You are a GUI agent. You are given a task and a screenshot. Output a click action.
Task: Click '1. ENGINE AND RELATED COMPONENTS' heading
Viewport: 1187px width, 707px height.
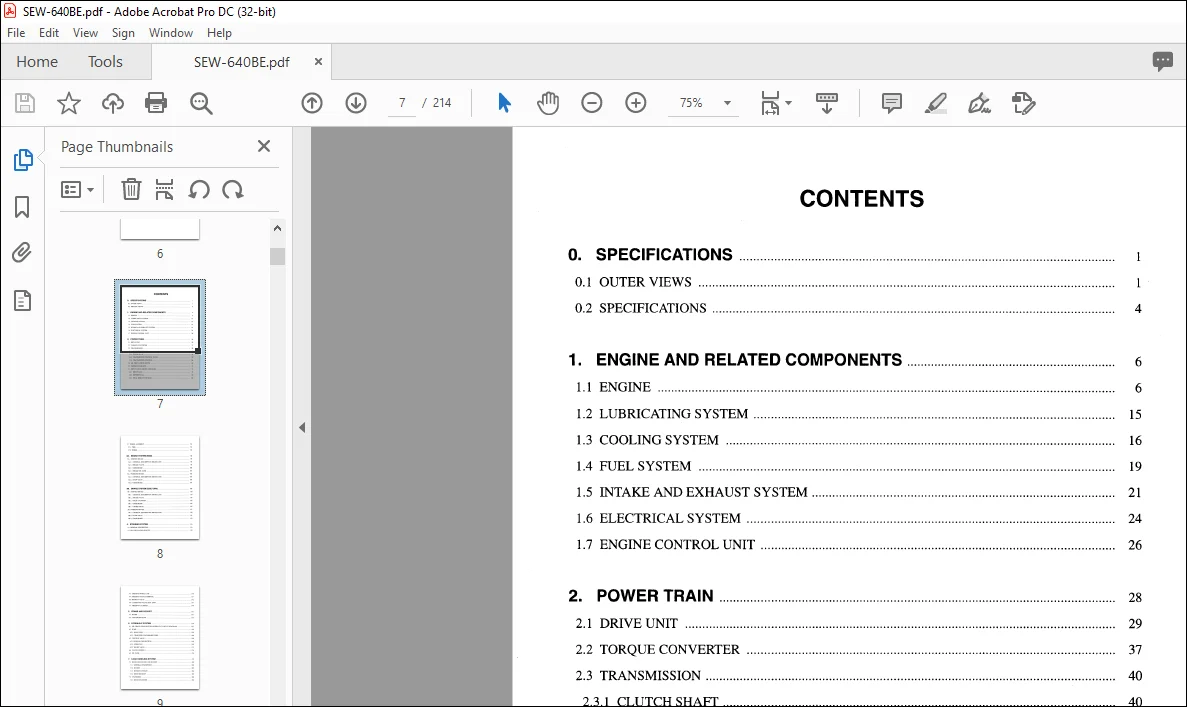735,360
